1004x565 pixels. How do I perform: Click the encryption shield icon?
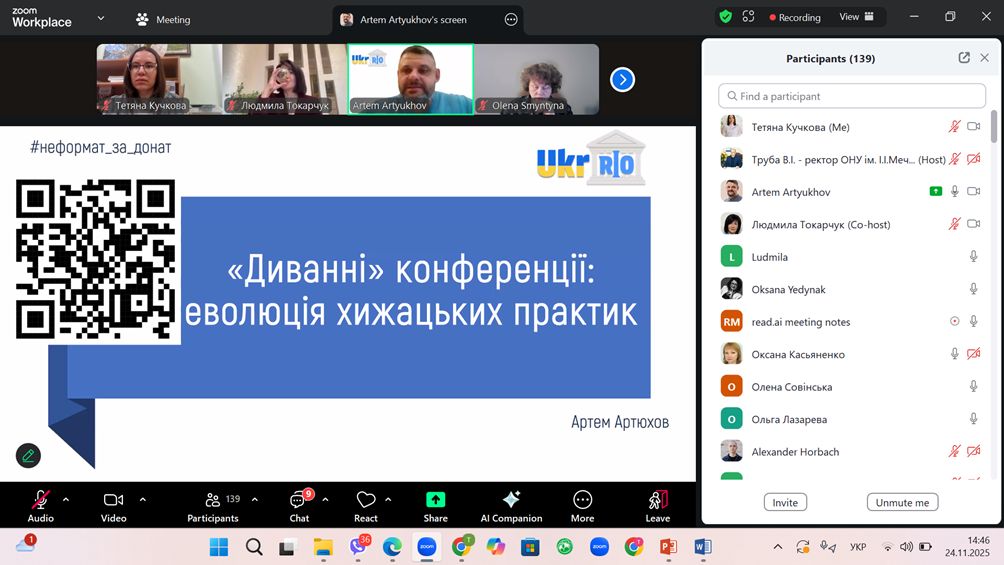[725, 17]
